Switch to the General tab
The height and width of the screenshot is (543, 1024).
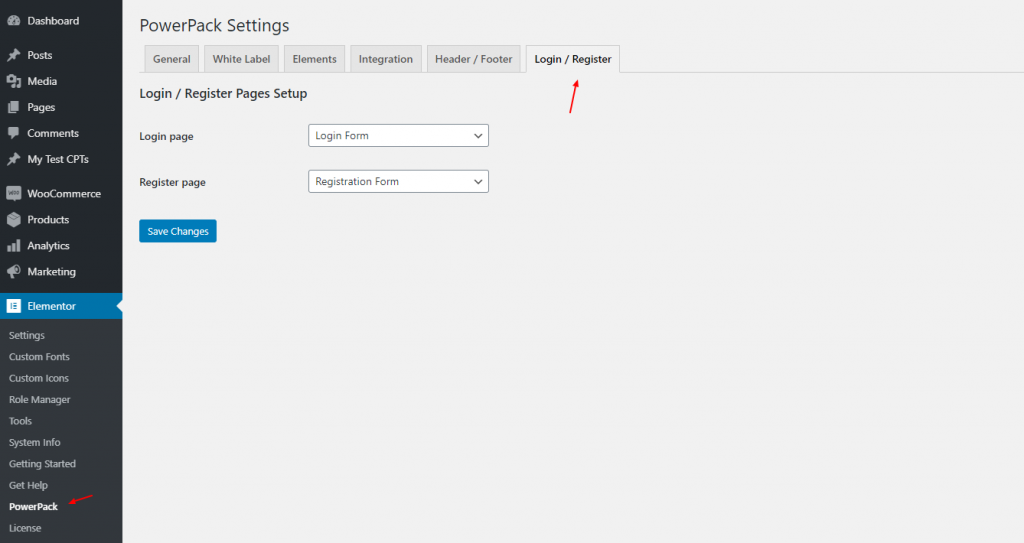coord(172,59)
